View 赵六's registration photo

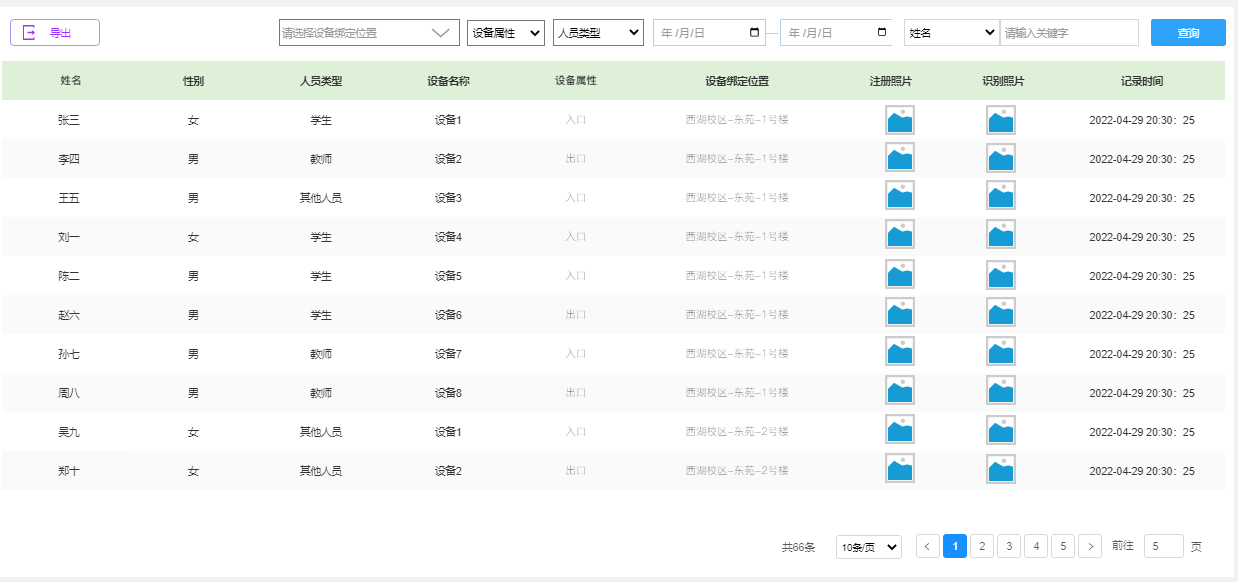point(900,313)
